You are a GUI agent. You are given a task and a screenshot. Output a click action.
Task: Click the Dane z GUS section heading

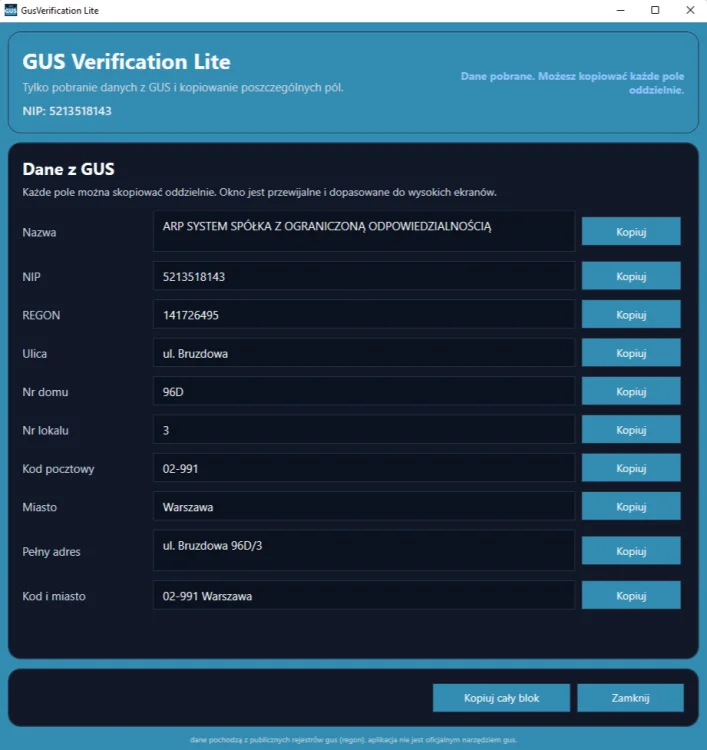click(68, 169)
